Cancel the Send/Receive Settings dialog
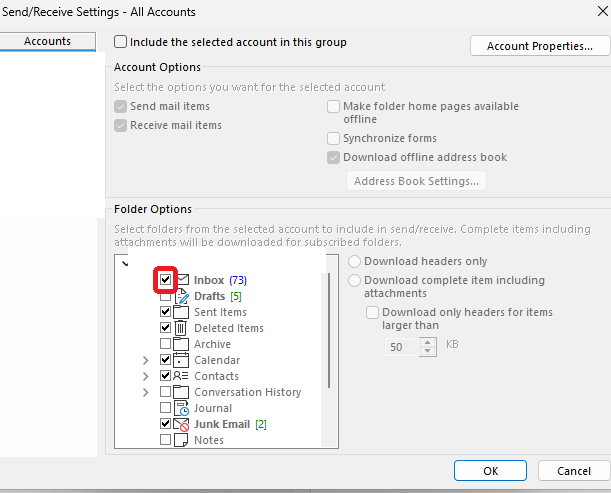This screenshot has width=611, height=493. pyautogui.click(x=574, y=471)
